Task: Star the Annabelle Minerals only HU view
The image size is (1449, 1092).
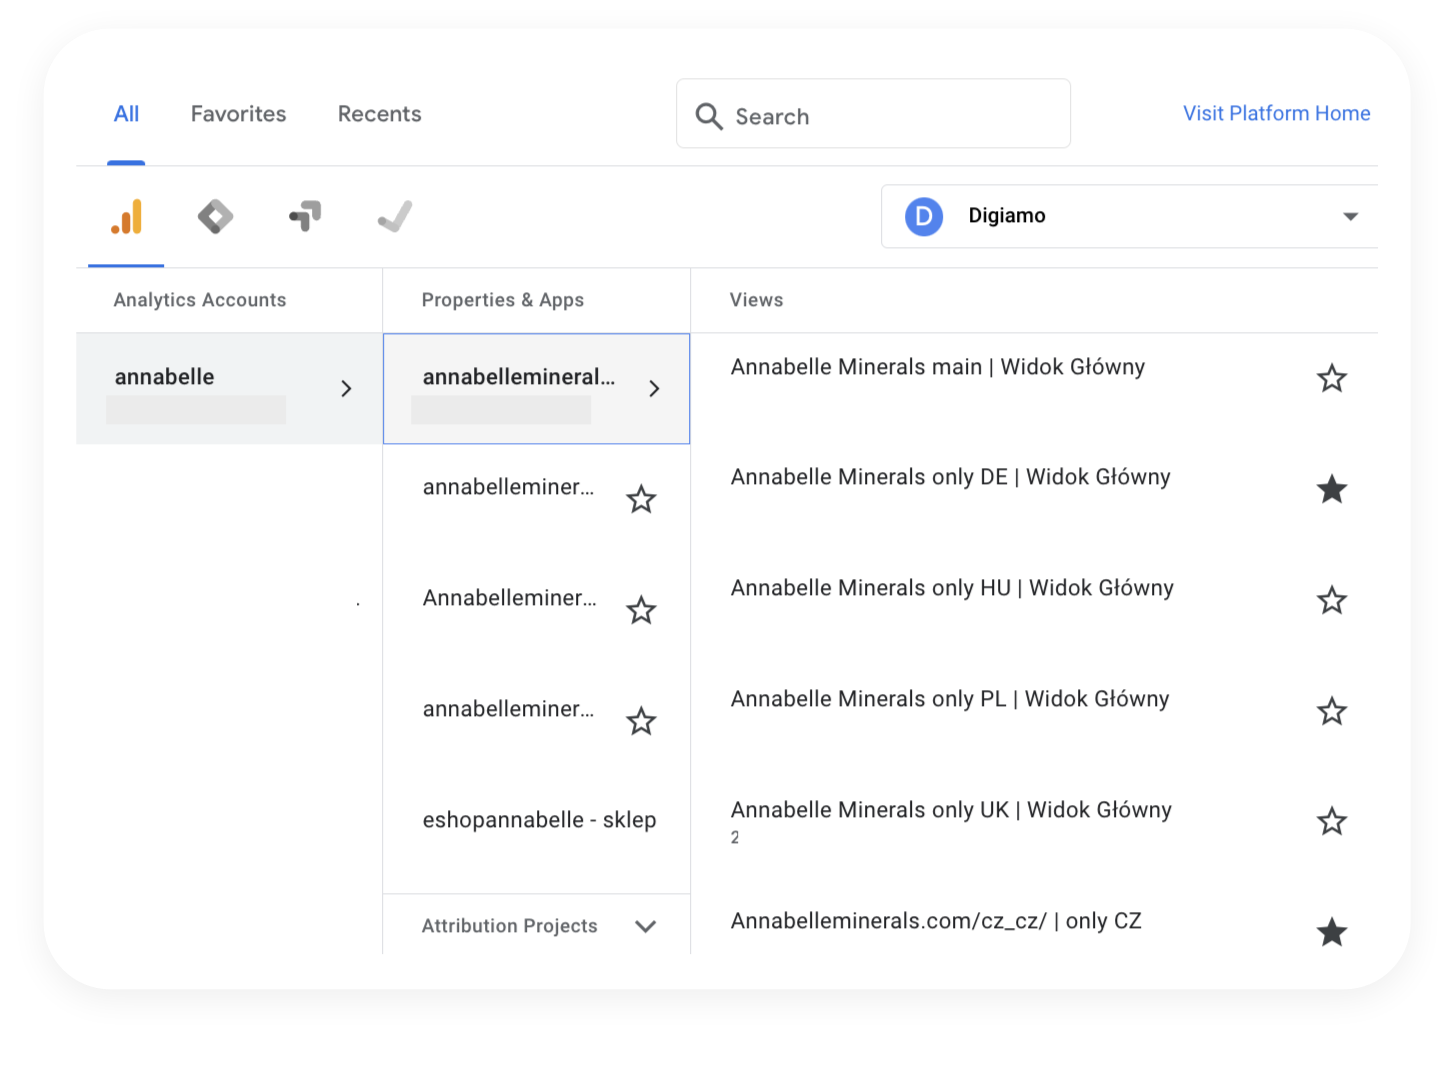Action: (1331, 601)
